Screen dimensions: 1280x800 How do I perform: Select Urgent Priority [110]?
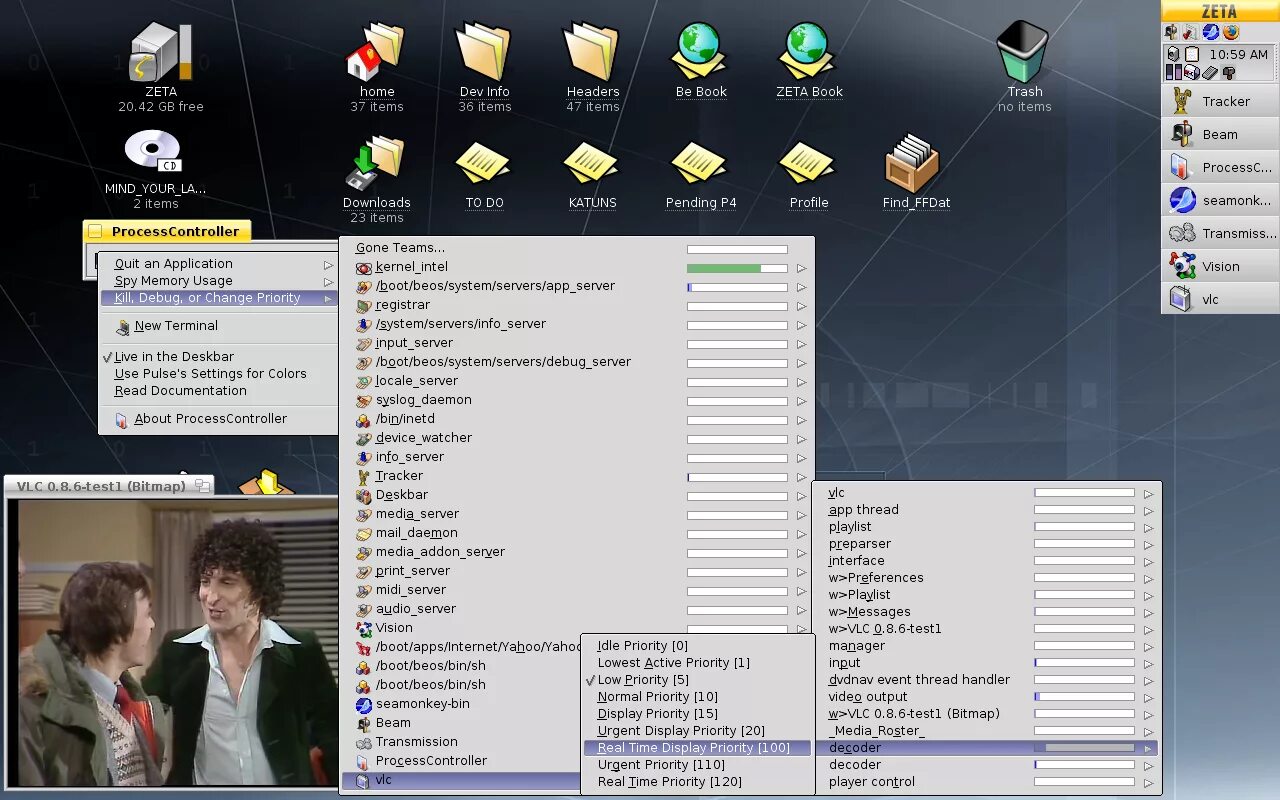pyautogui.click(x=697, y=764)
